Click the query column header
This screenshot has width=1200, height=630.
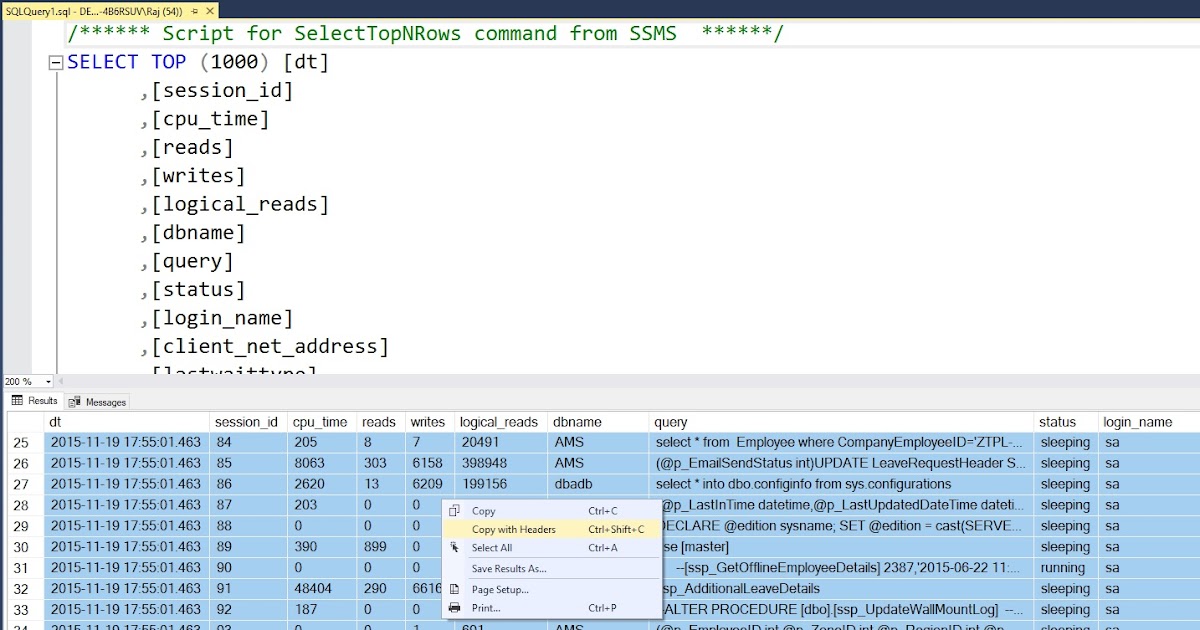tap(668, 421)
